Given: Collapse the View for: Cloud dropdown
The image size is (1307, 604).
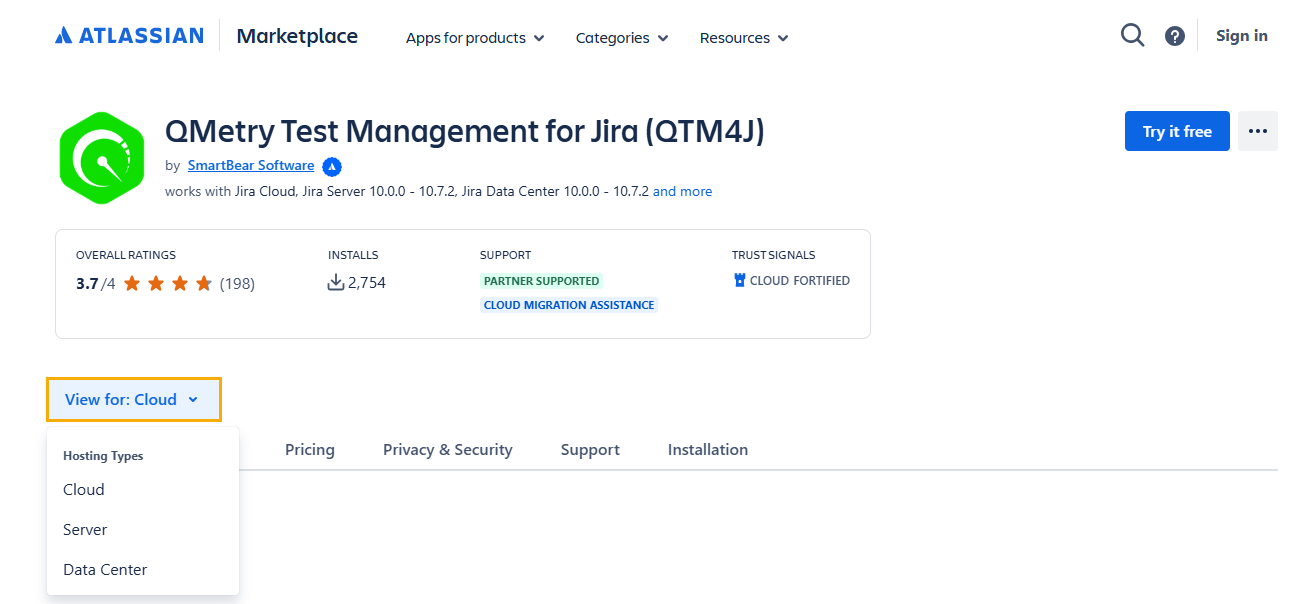Looking at the screenshot, I should (133, 399).
